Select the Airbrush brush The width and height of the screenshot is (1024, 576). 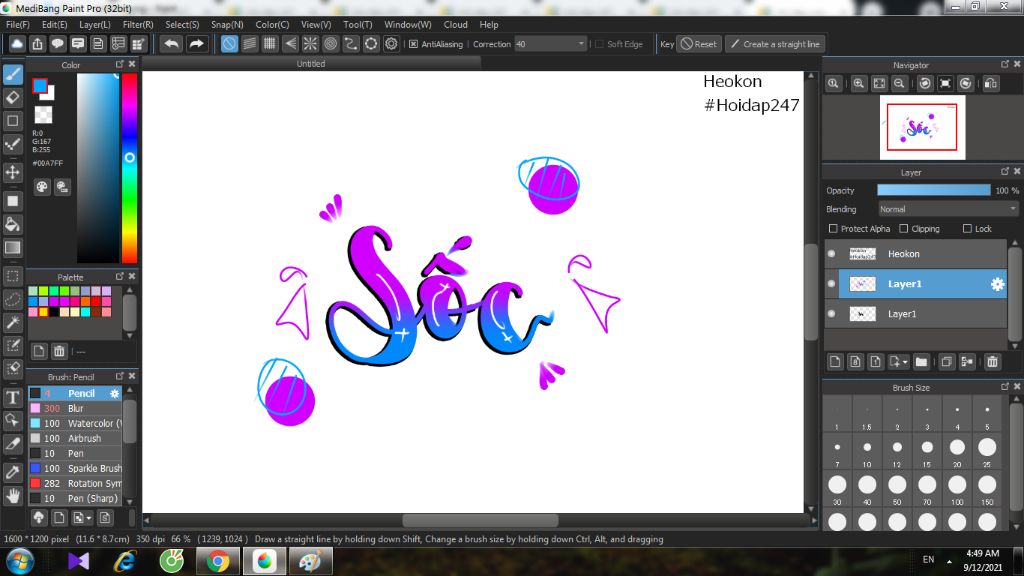pyautogui.click(x=75, y=438)
